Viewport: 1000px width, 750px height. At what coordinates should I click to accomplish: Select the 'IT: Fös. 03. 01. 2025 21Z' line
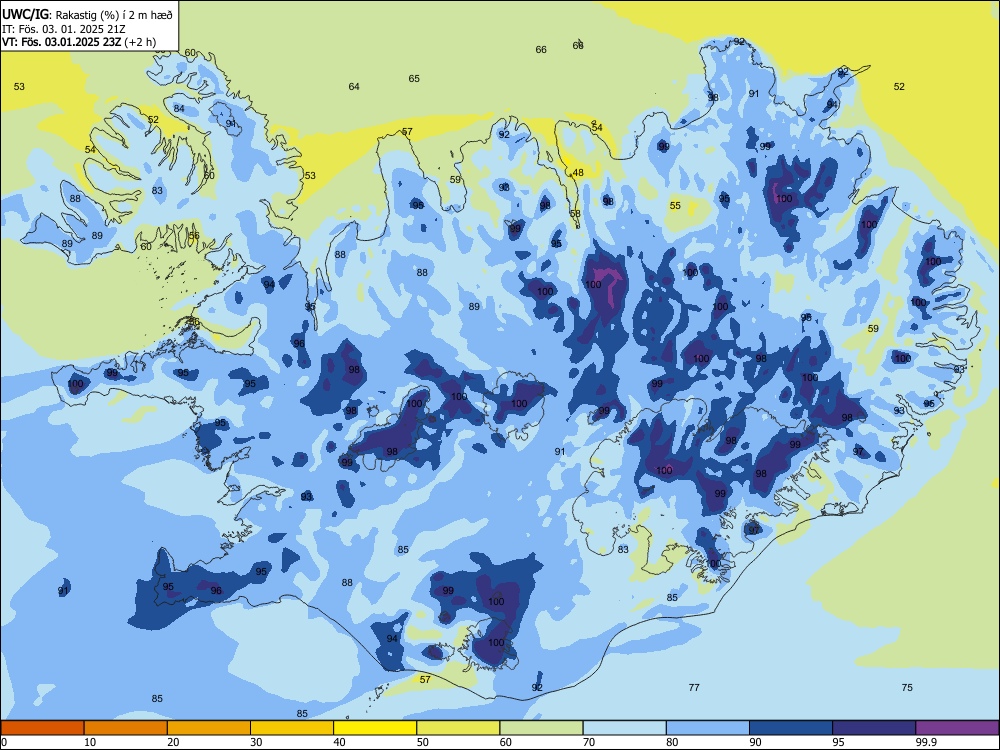(x=64, y=29)
